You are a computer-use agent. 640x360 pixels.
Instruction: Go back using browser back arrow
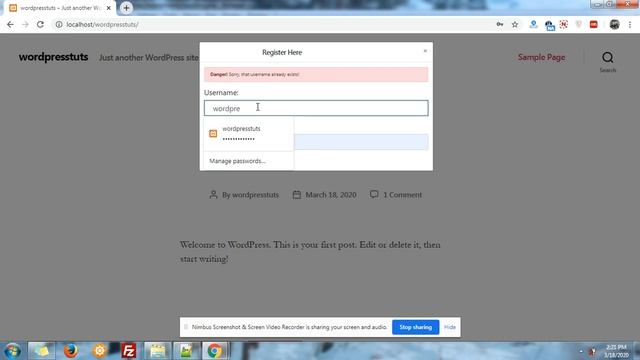[10, 24]
